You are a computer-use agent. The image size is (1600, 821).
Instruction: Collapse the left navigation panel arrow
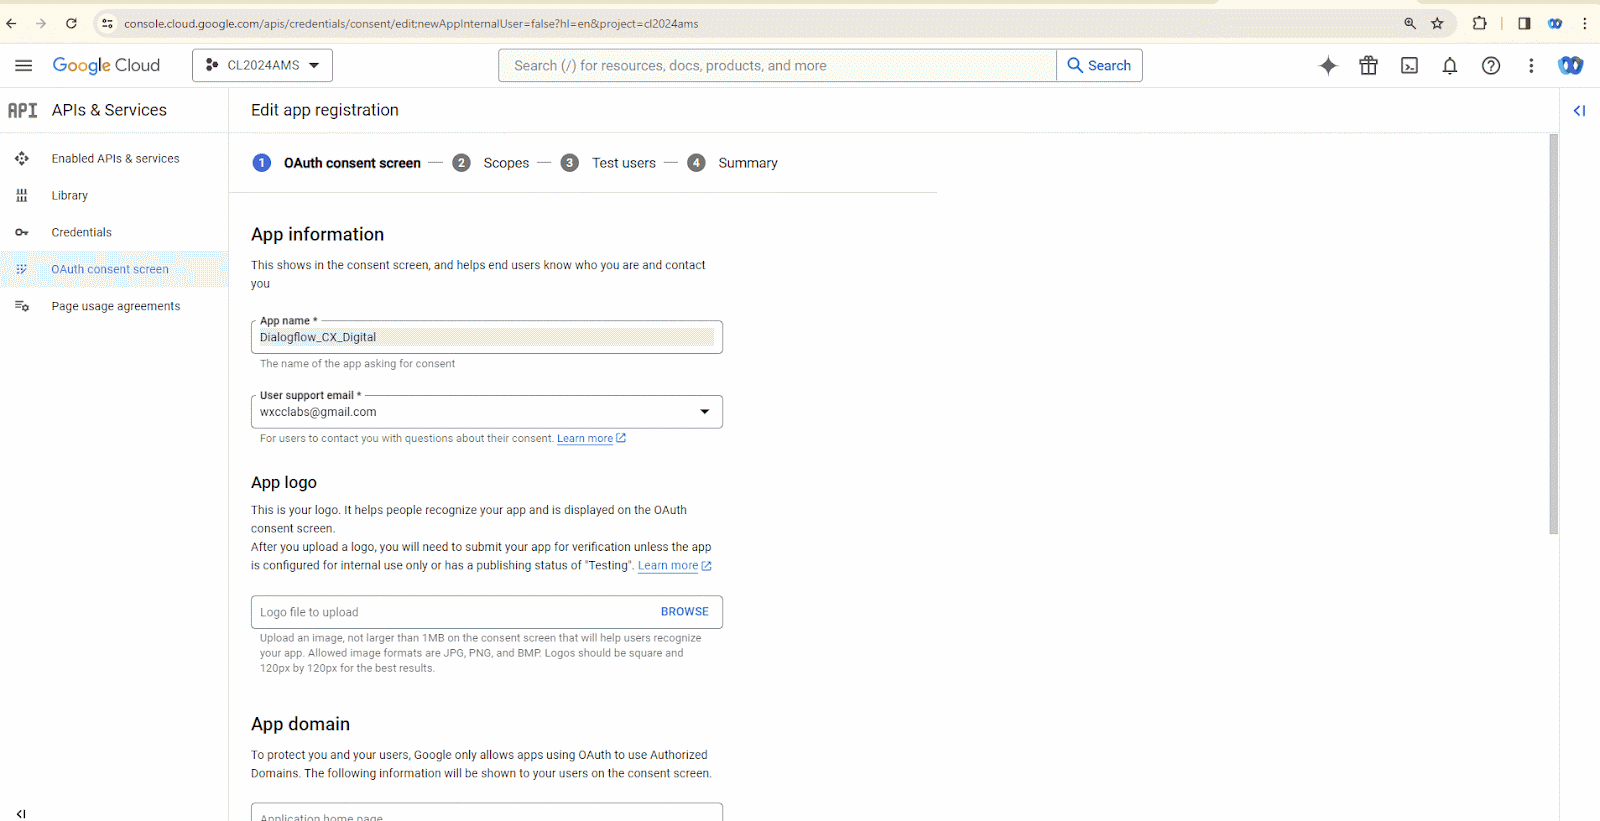[x=21, y=813]
